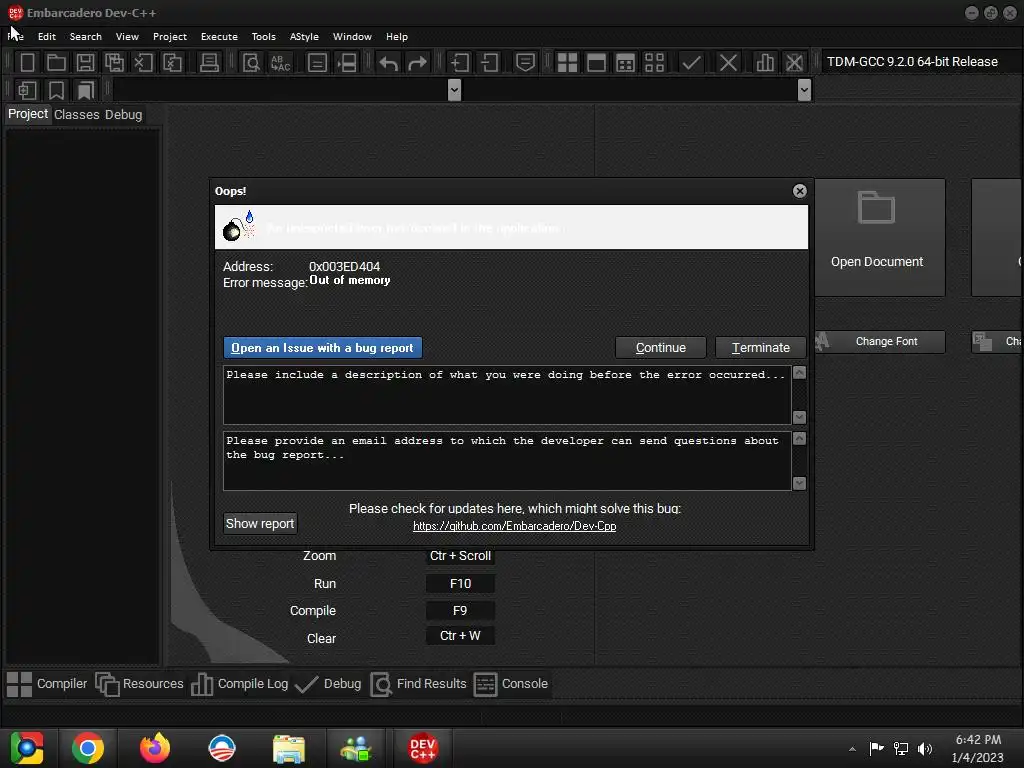Screen dimensions: 1024x768
Task: Click the Stop Execution X toolbar icon
Action: [x=728, y=63]
